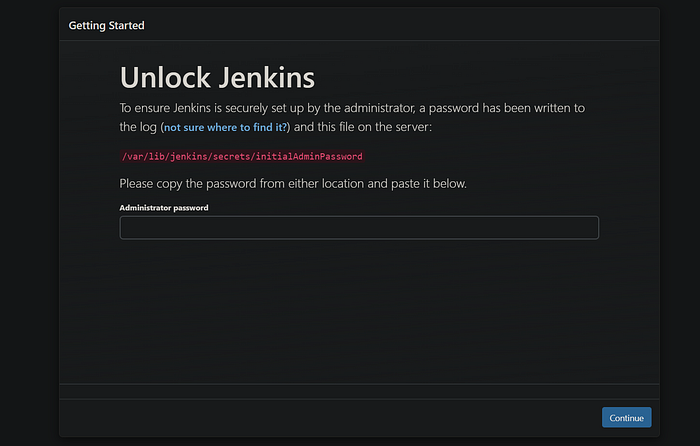This screenshot has height=446, width=700.
Task: Click the "Please copy the password" instruction text
Action: [x=293, y=183]
